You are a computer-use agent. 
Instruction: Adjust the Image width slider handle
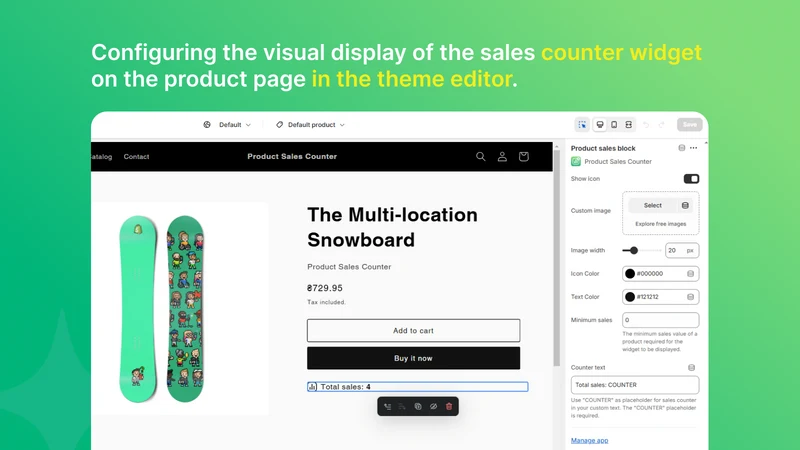[634, 251]
